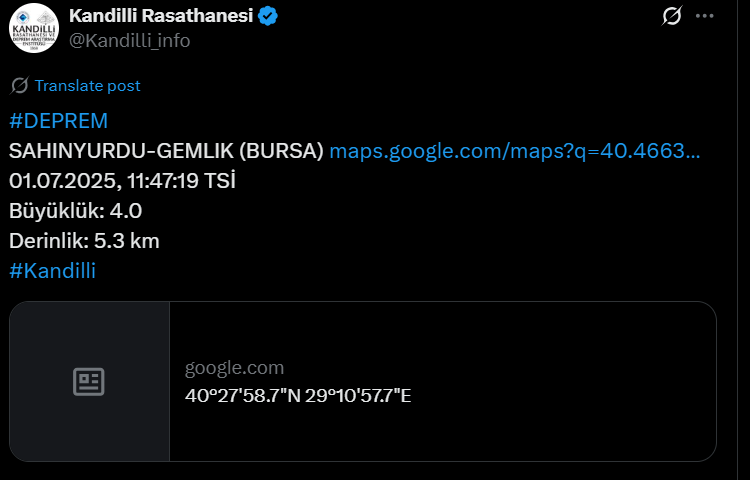Screen dimensions: 750x480
Task: Translate the post using Translate post link
Action: (x=87, y=86)
